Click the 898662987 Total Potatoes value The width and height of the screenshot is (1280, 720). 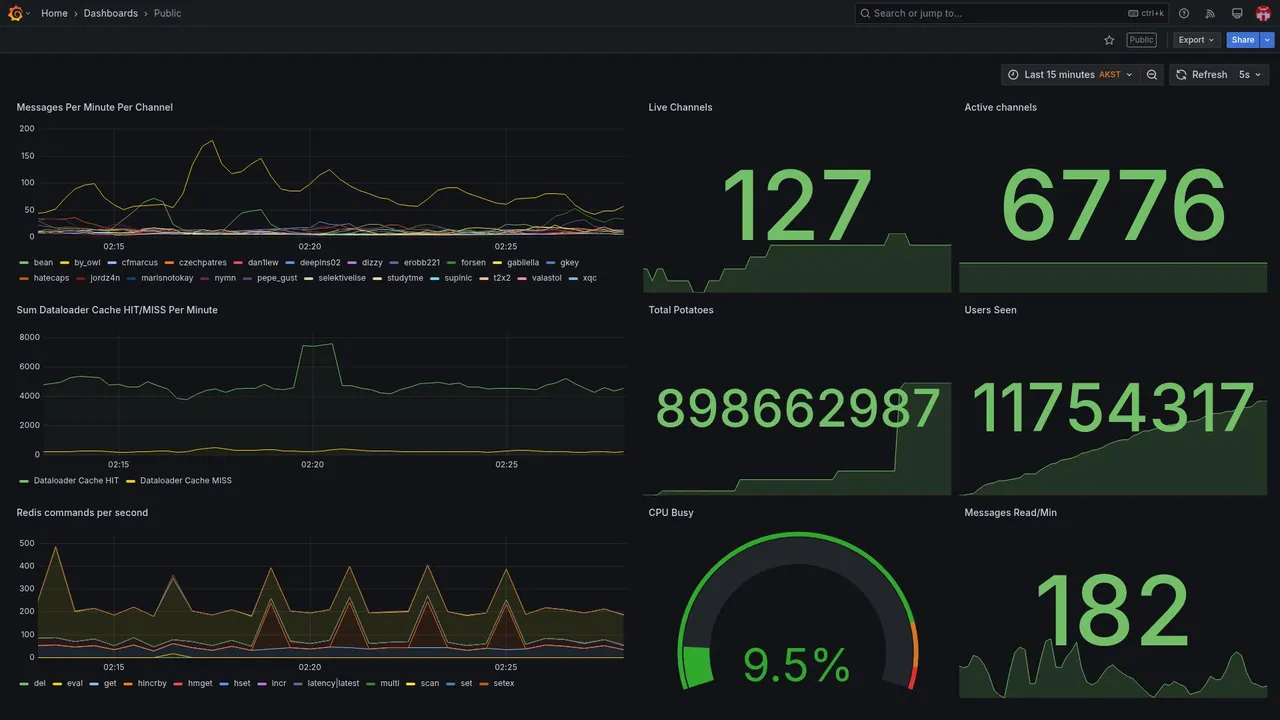pyautogui.click(x=797, y=409)
